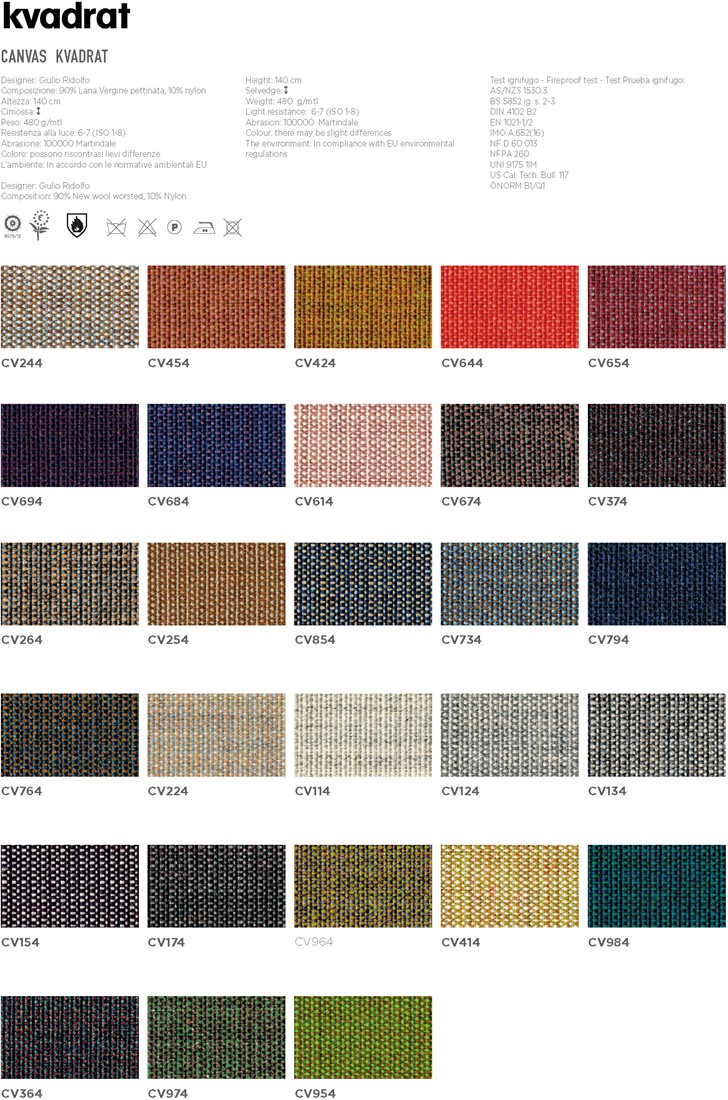Pick the dark CV374 swatch
Image resolution: width=728 pixels, height=1100 pixels.
pyautogui.click(x=656, y=445)
